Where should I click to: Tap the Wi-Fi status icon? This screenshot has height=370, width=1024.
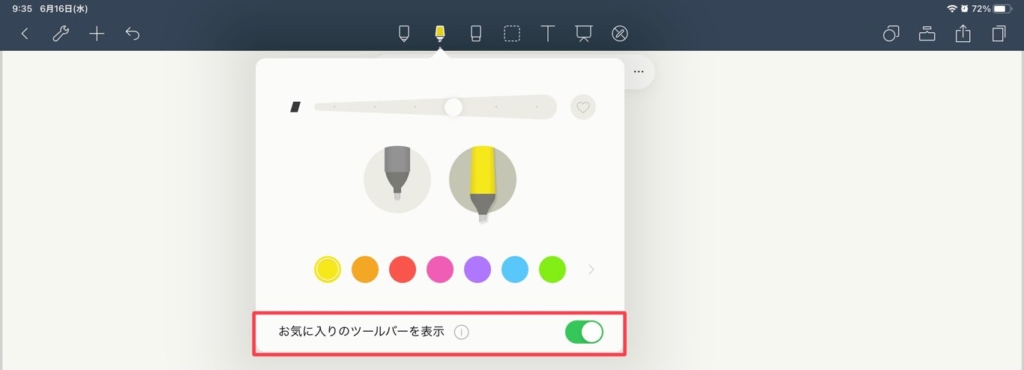pyautogui.click(x=952, y=9)
